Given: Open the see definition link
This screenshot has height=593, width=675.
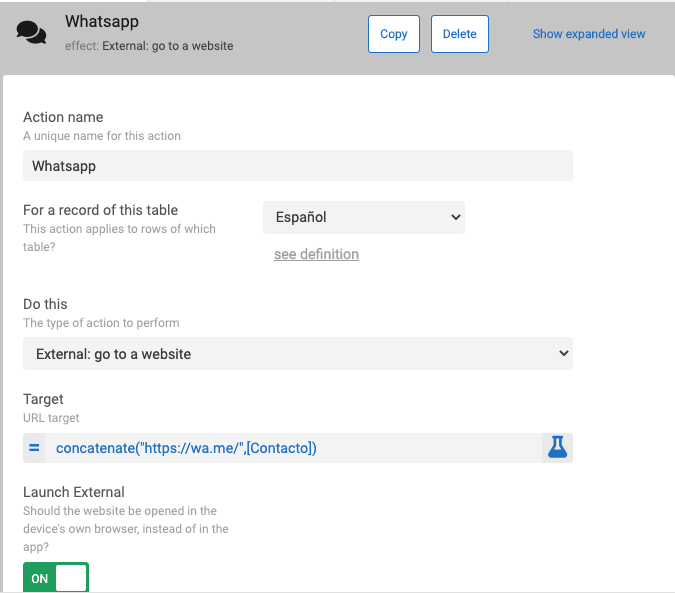Looking at the screenshot, I should point(316,254).
